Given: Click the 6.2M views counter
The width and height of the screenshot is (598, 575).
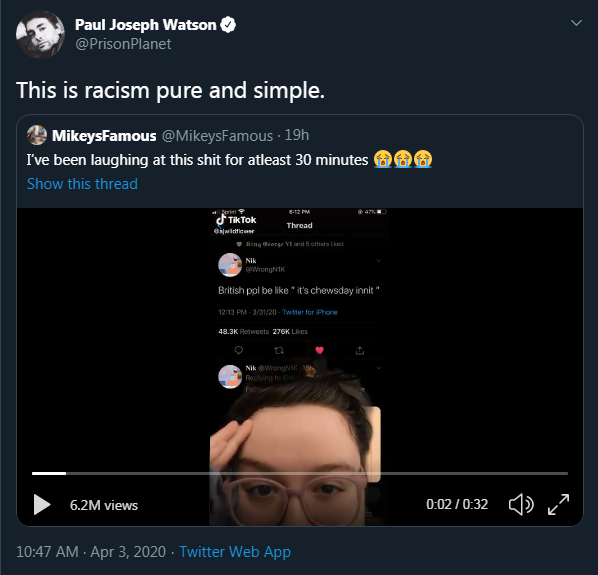Looking at the screenshot, I should [104, 505].
